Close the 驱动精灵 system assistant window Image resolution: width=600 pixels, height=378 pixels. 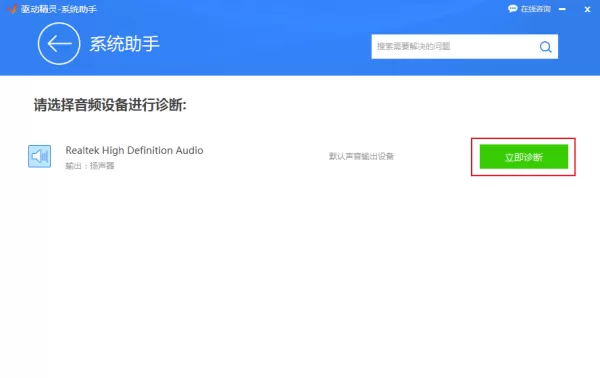(587, 9)
